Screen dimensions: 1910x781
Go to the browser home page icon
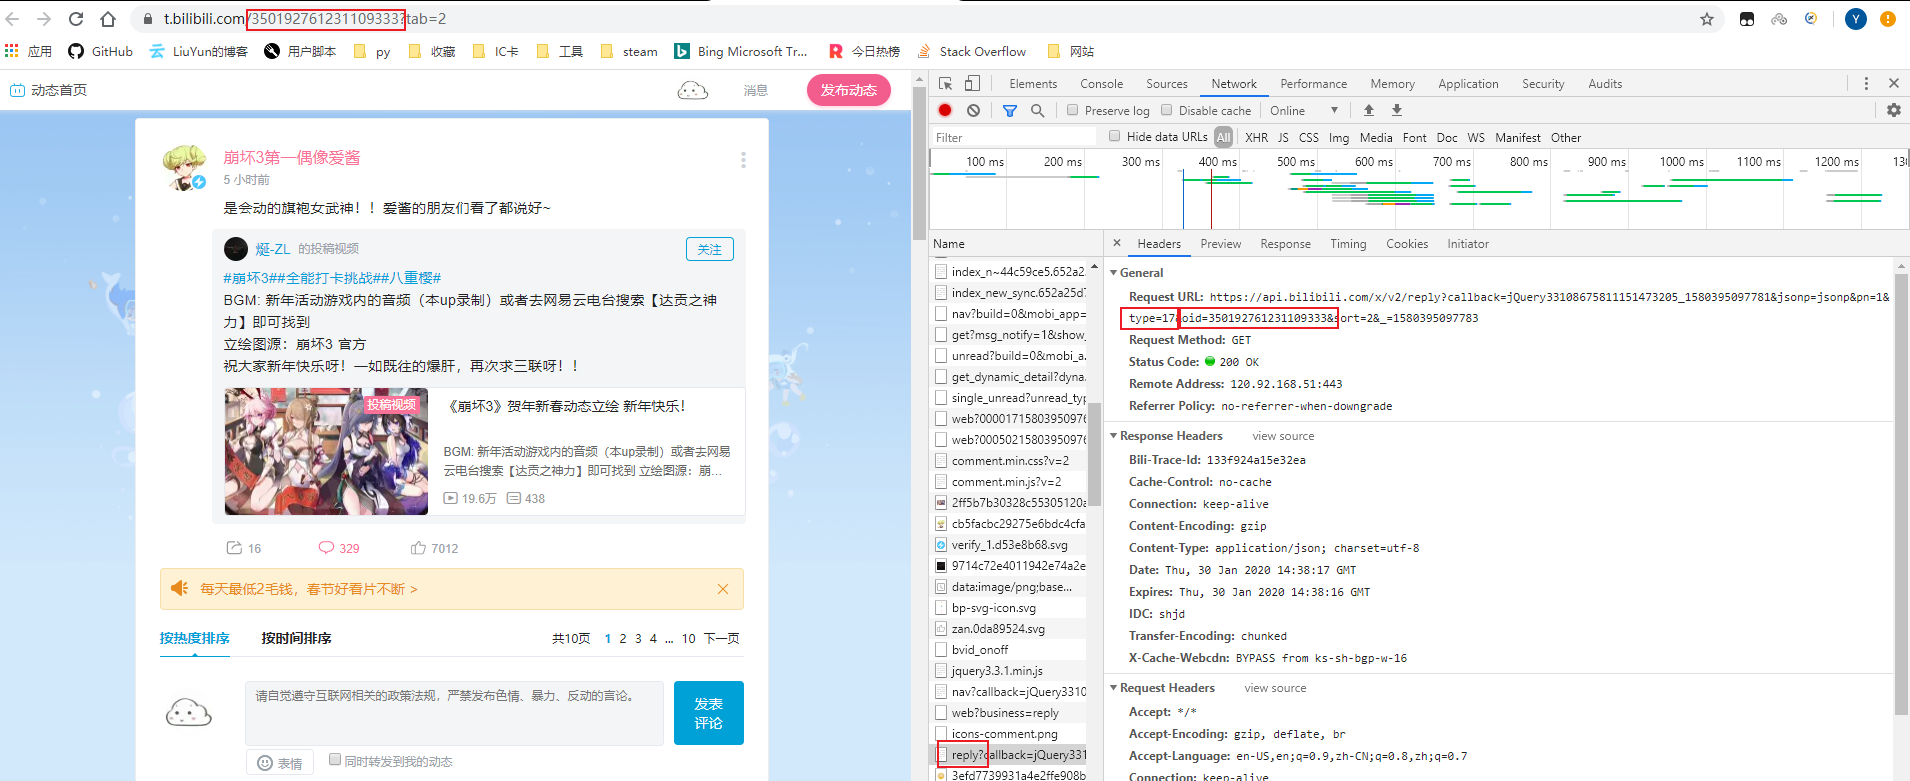[108, 19]
